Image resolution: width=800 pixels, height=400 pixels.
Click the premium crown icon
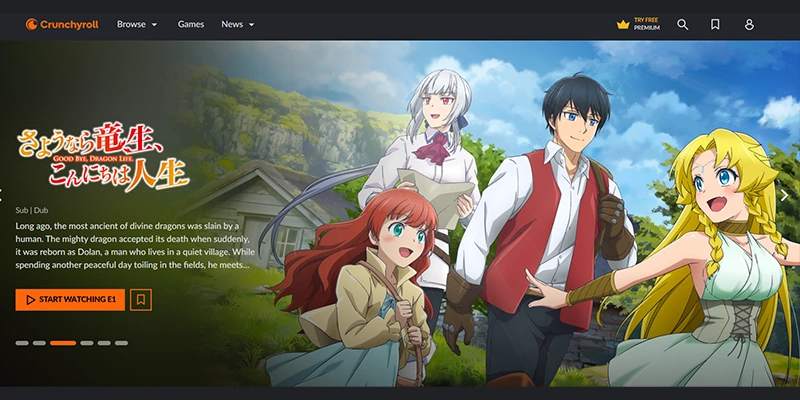(x=623, y=24)
